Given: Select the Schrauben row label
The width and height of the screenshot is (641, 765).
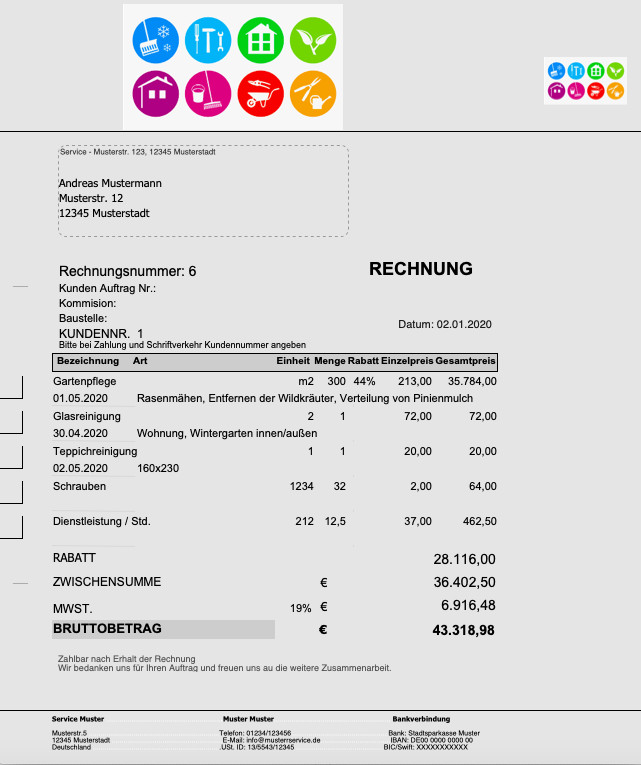Looking at the screenshot, I should (80, 486).
